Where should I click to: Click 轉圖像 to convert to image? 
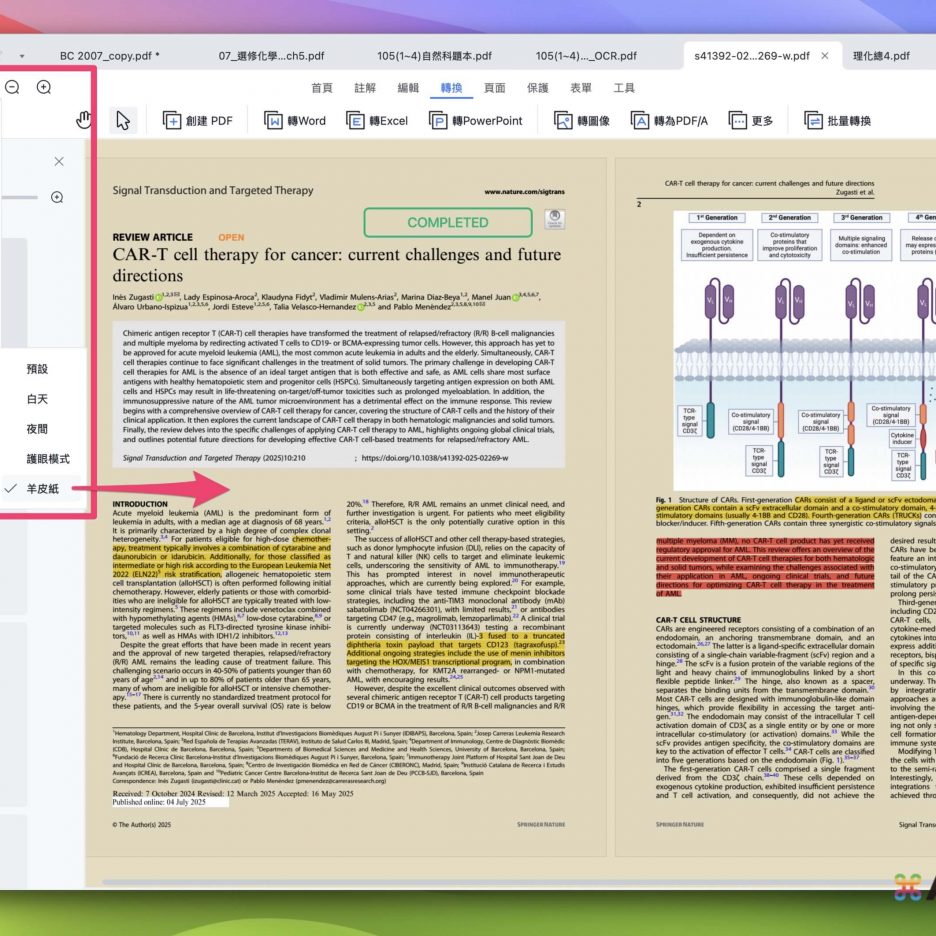[x=581, y=121]
